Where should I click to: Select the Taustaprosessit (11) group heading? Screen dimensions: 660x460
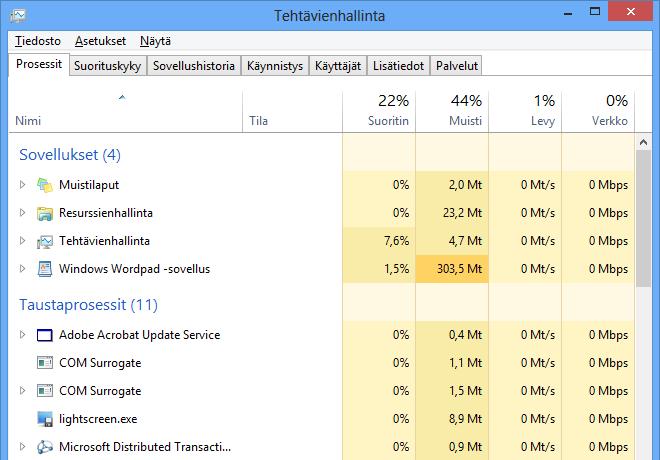click(88, 305)
